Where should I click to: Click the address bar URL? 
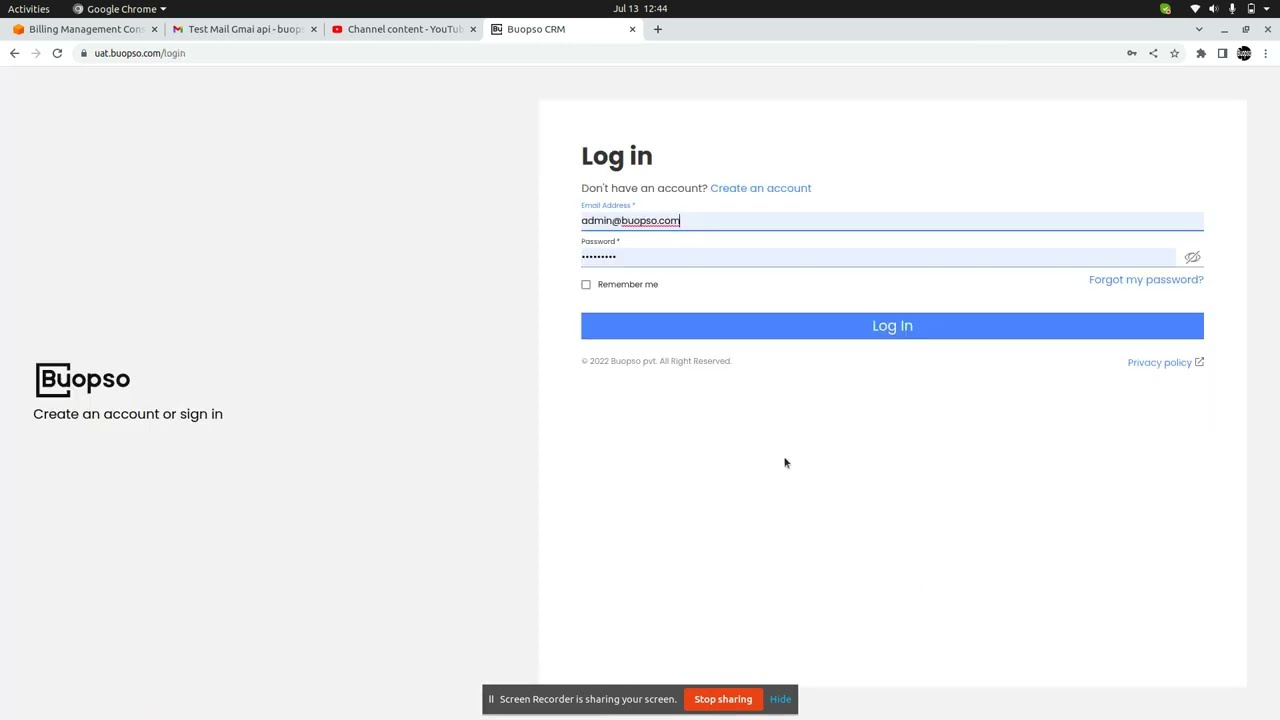(140, 53)
